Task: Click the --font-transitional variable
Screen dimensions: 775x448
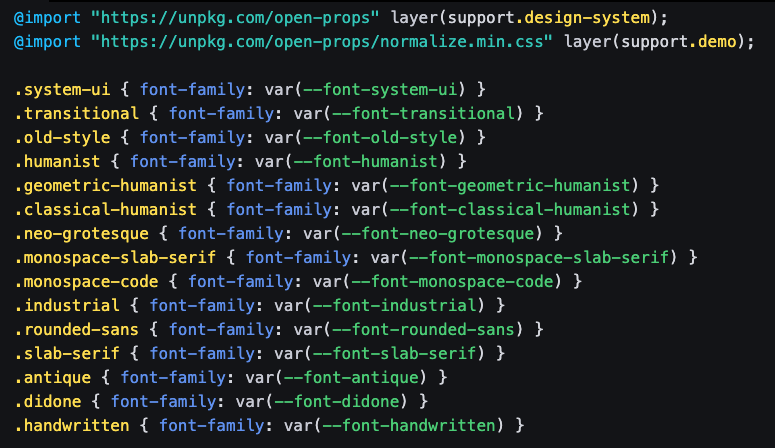Action: (x=424, y=114)
